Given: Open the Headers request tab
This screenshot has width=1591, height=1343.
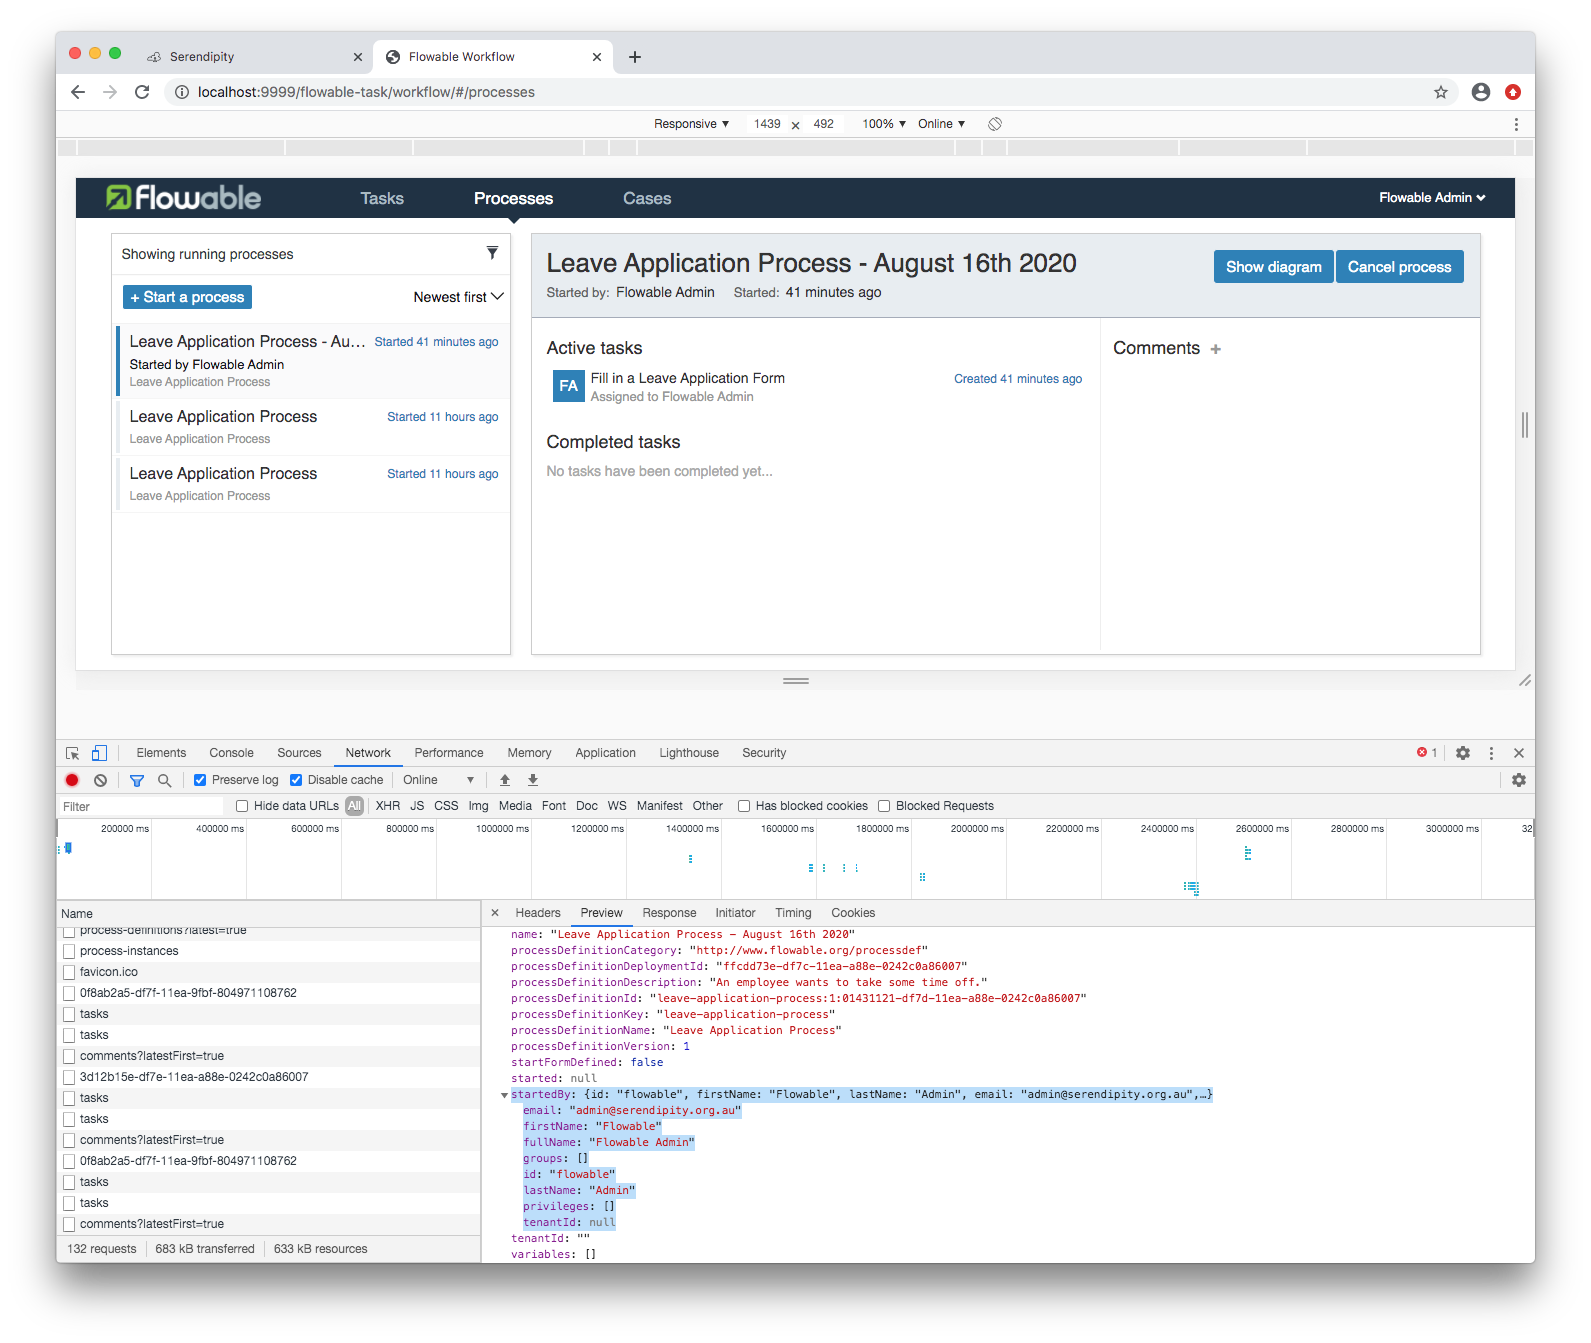Looking at the screenshot, I should pyautogui.click(x=538, y=913).
